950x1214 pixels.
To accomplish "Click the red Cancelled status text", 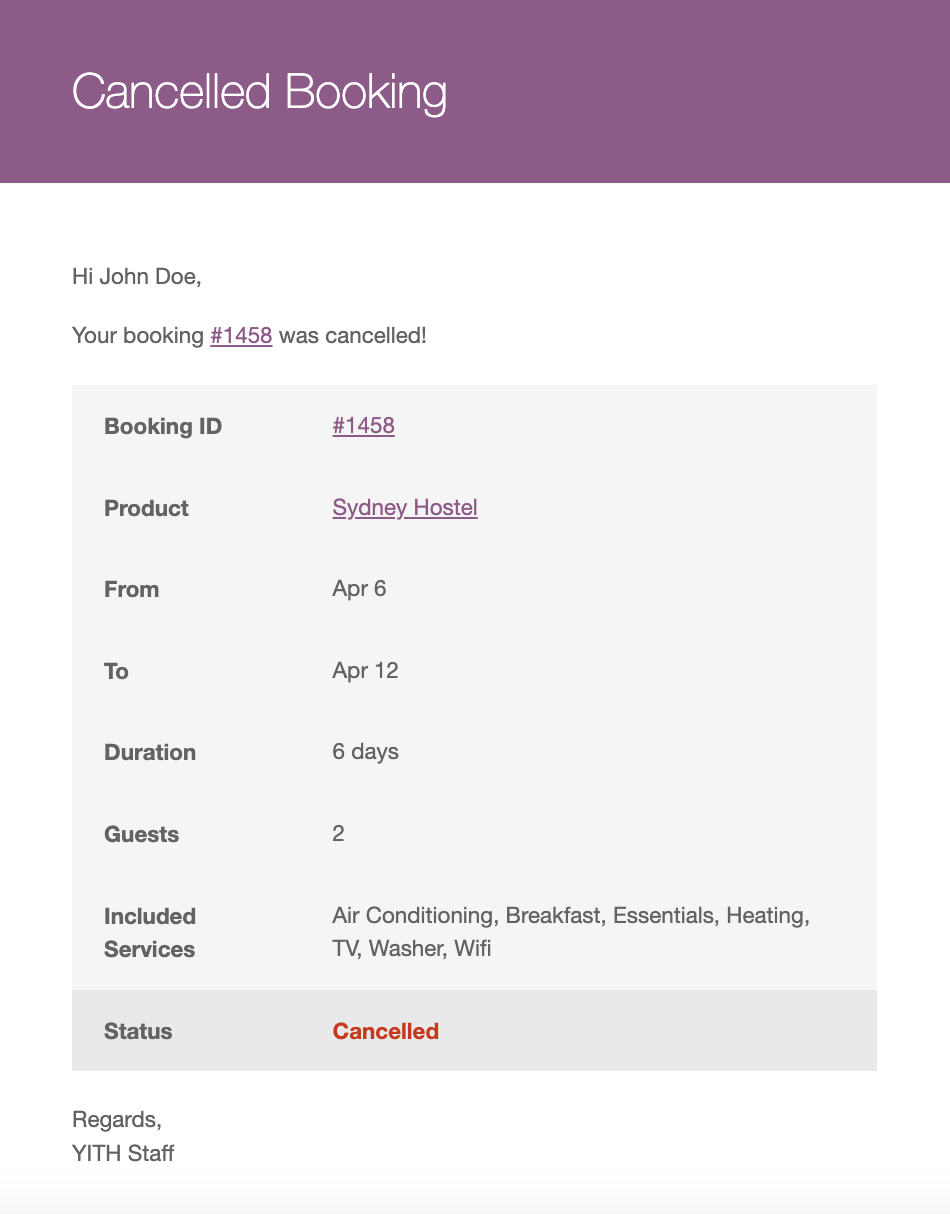I will [x=385, y=1032].
